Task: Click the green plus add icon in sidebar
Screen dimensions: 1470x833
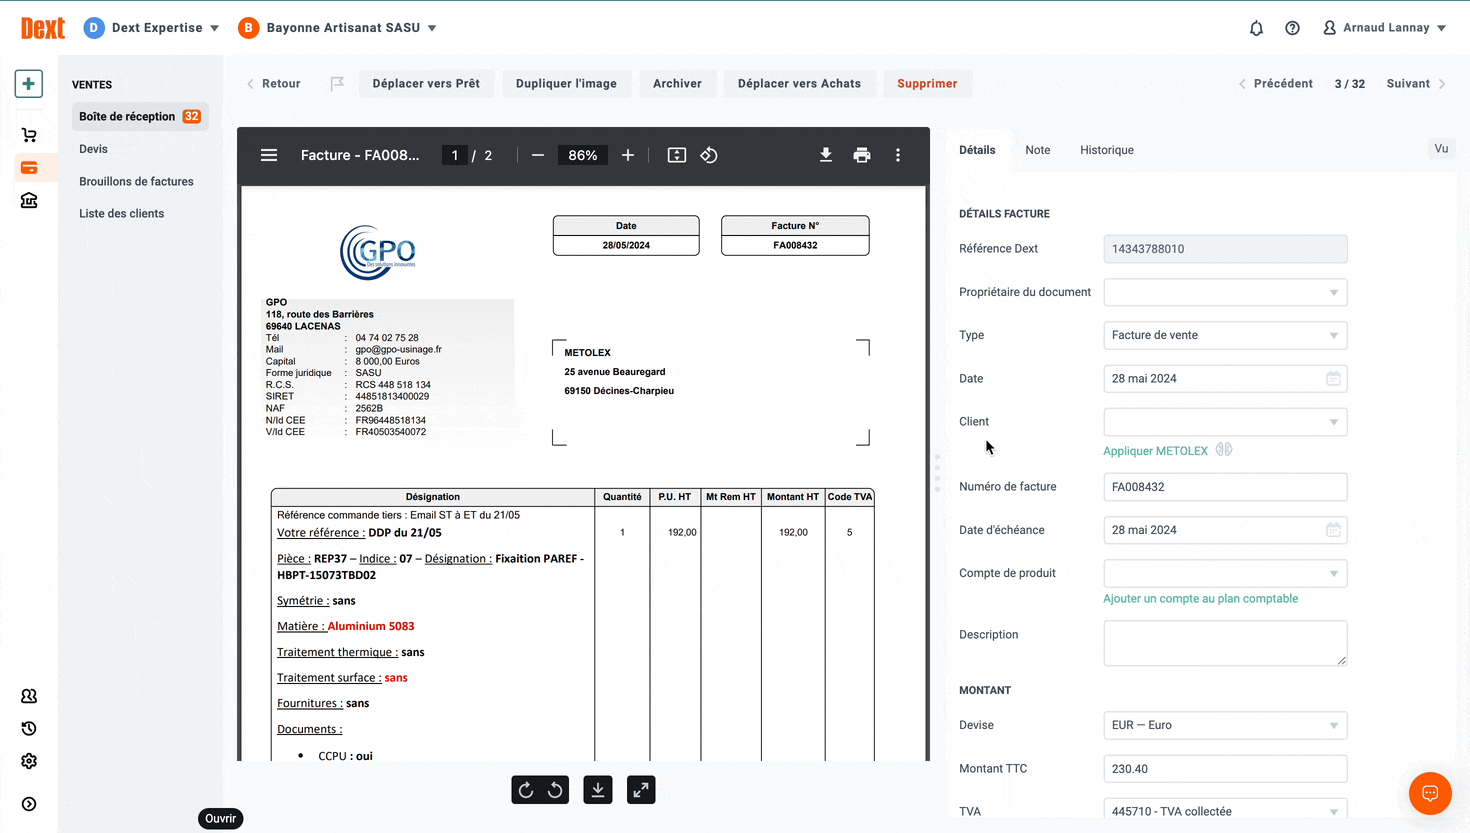Action: pos(29,84)
